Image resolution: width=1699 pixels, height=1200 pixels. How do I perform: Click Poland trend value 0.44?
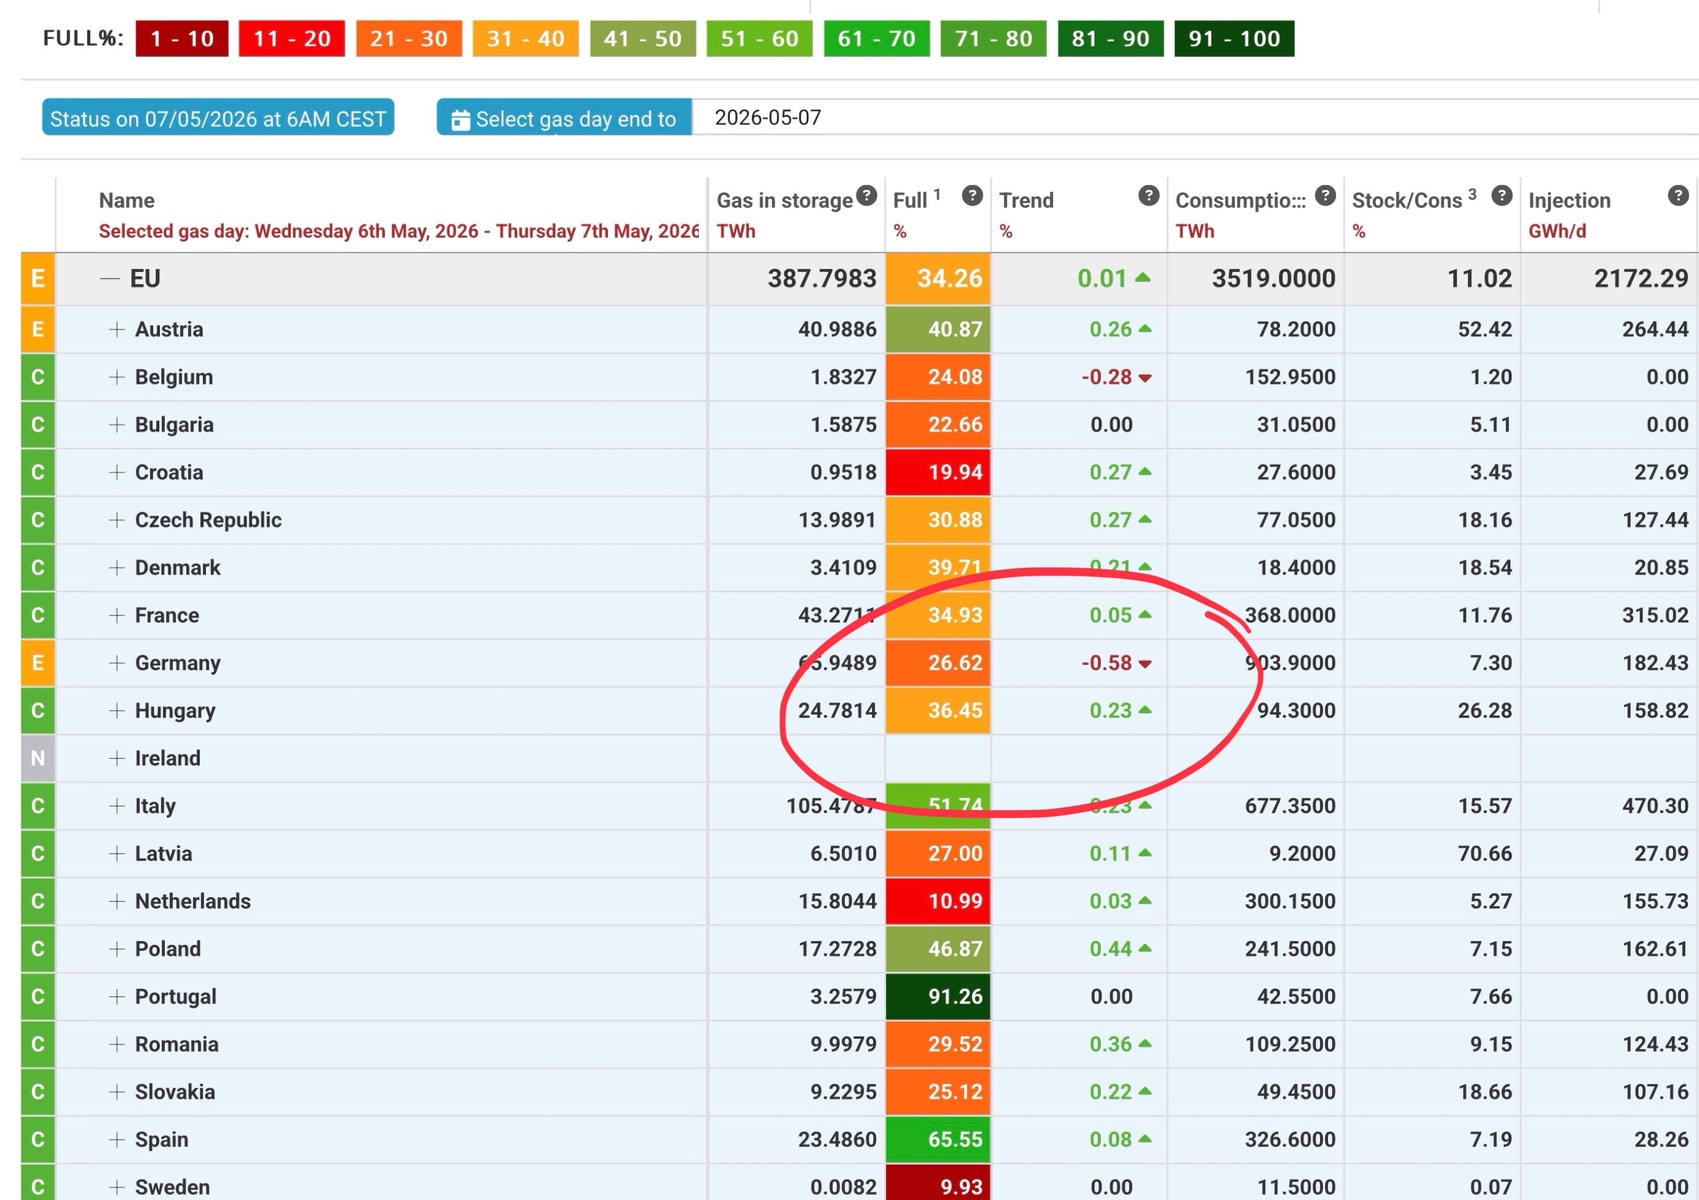(x=1111, y=949)
